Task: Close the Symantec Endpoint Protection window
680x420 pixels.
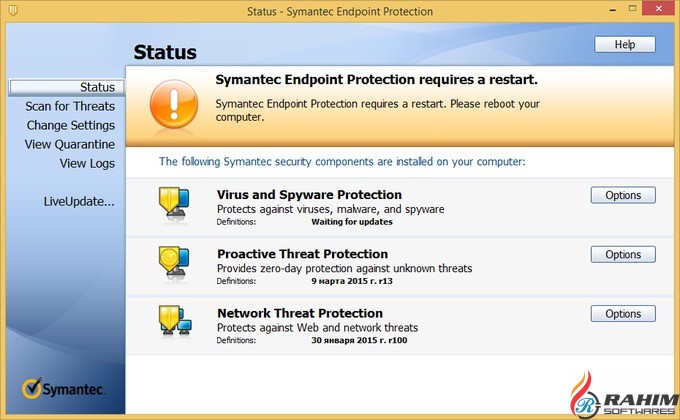Action: click(659, 11)
